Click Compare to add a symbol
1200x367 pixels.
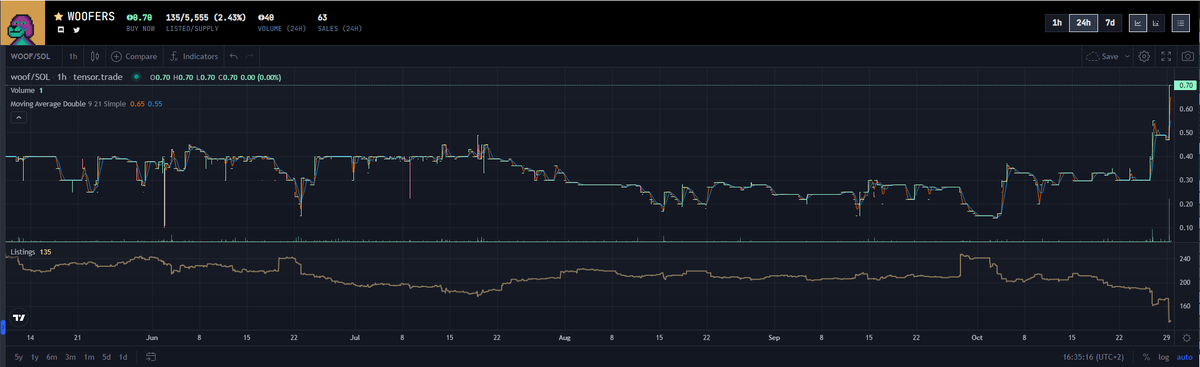134,57
